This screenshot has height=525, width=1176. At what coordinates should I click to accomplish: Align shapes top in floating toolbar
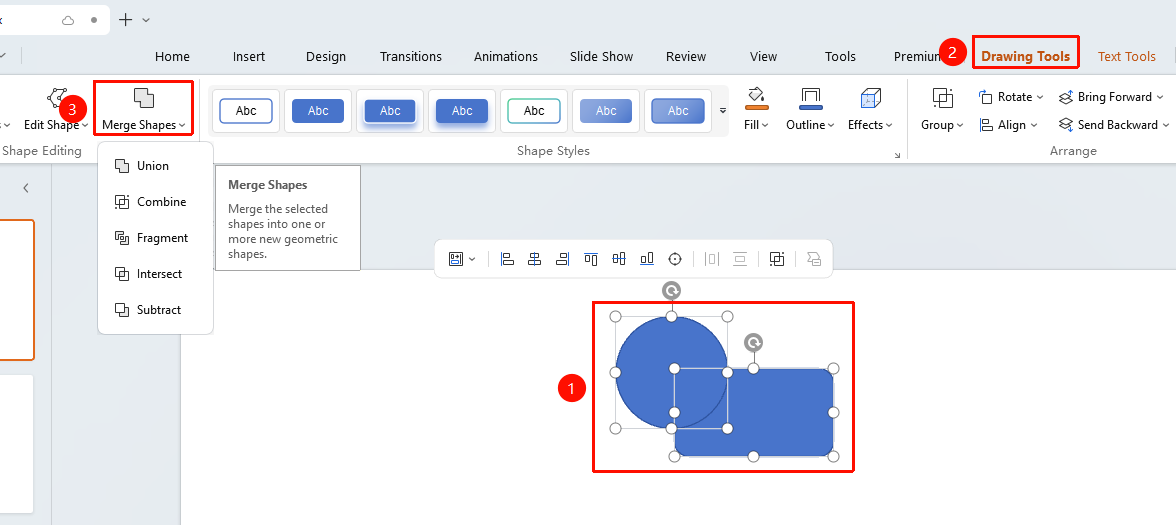pyautogui.click(x=591, y=259)
